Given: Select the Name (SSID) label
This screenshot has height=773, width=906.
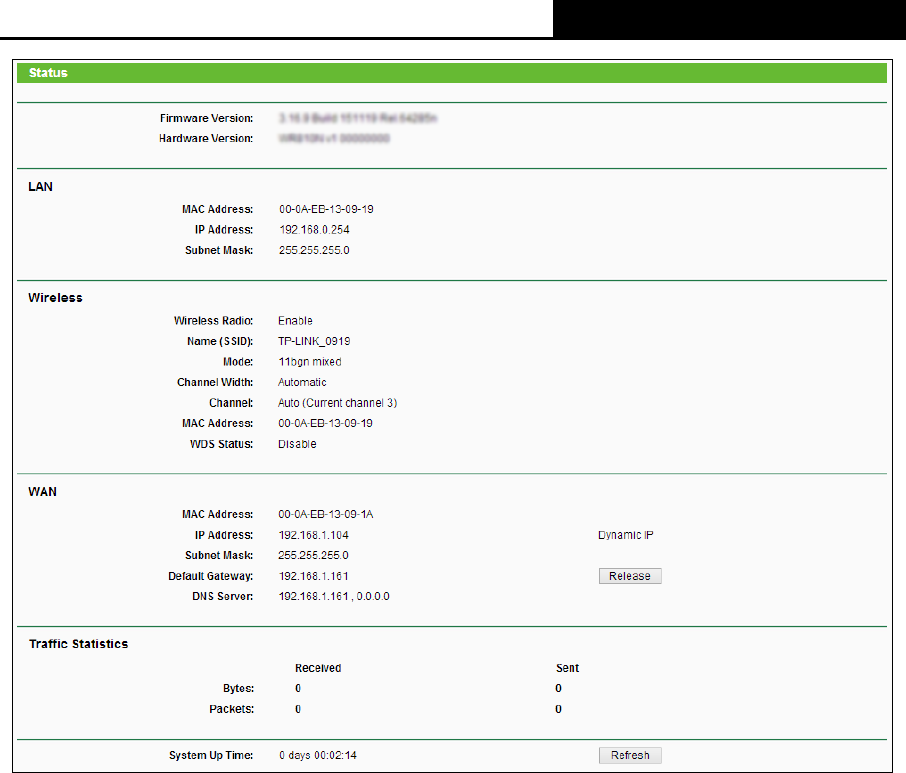Looking at the screenshot, I should tap(220, 341).
